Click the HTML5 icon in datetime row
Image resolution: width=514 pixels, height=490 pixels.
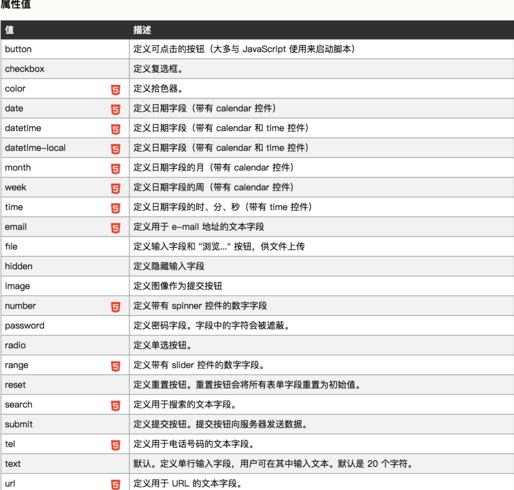[x=115, y=129]
